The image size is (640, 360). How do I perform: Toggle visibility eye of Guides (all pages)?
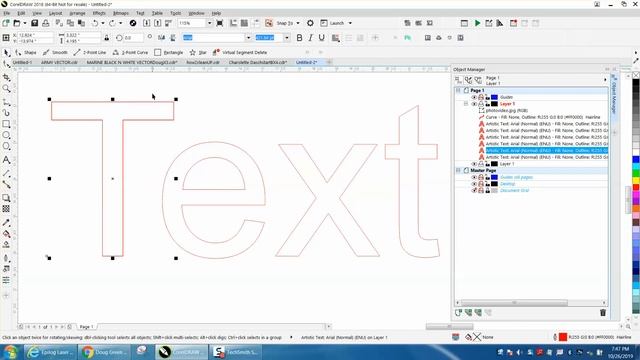(474, 177)
